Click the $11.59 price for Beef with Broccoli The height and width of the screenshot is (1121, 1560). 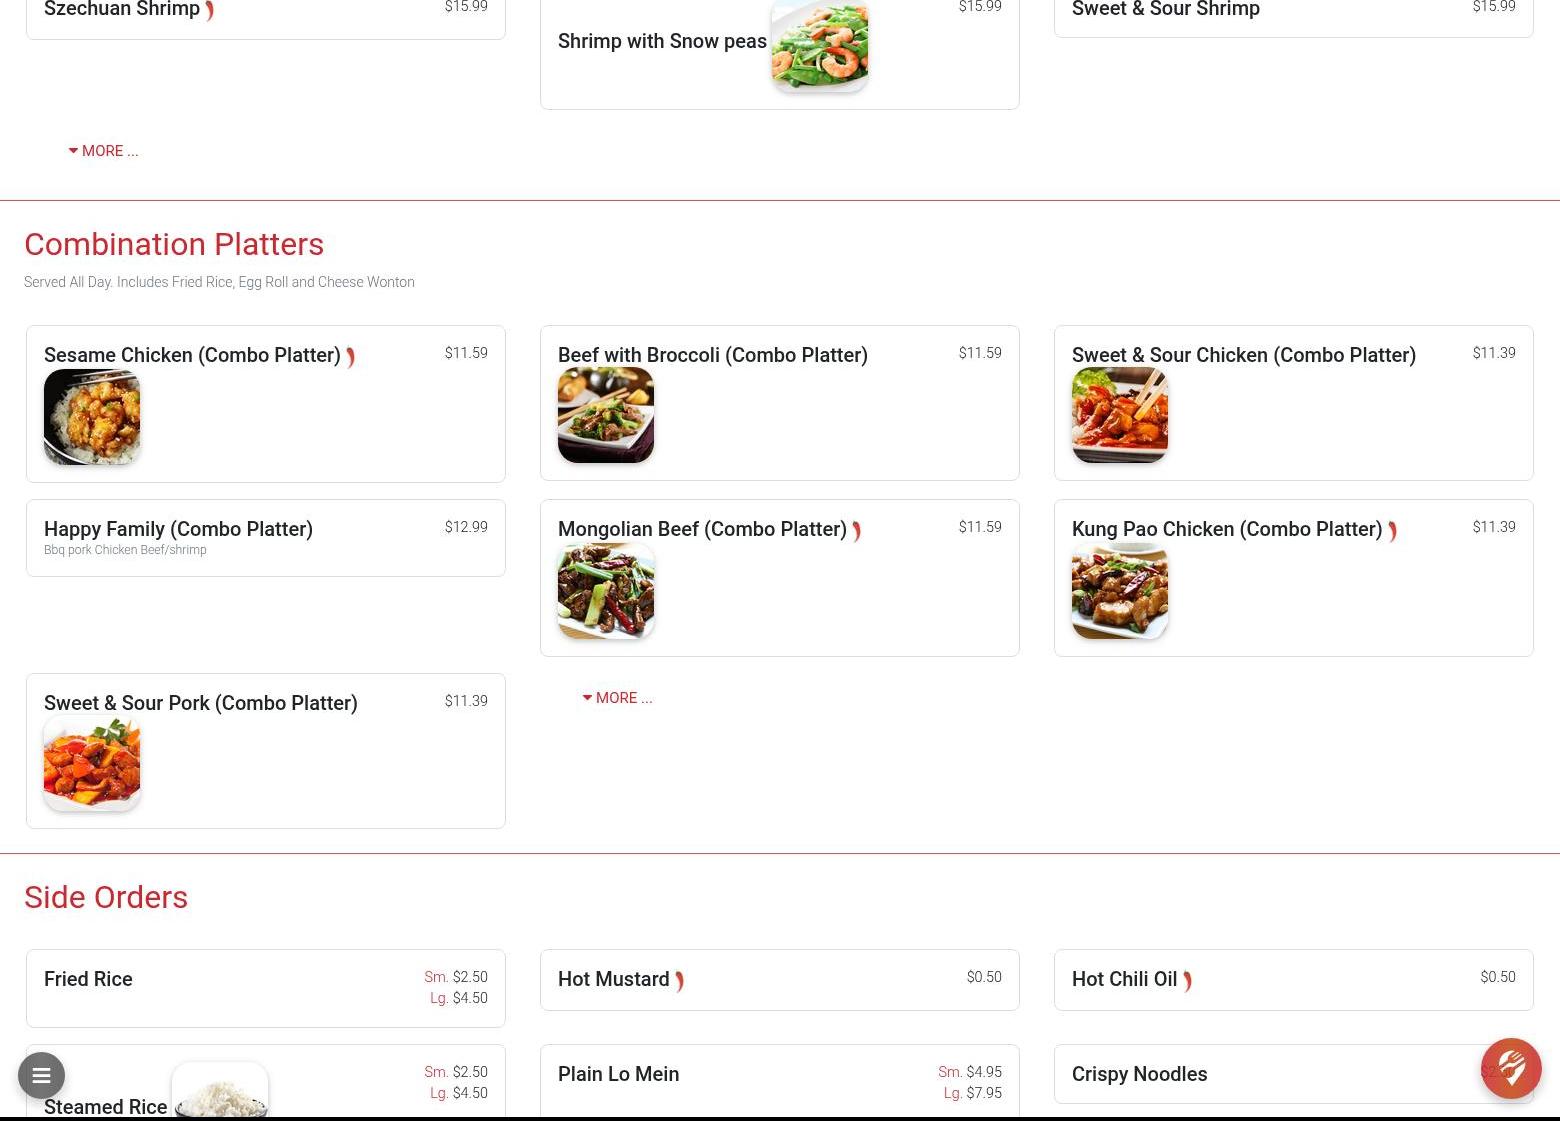(980, 353)
